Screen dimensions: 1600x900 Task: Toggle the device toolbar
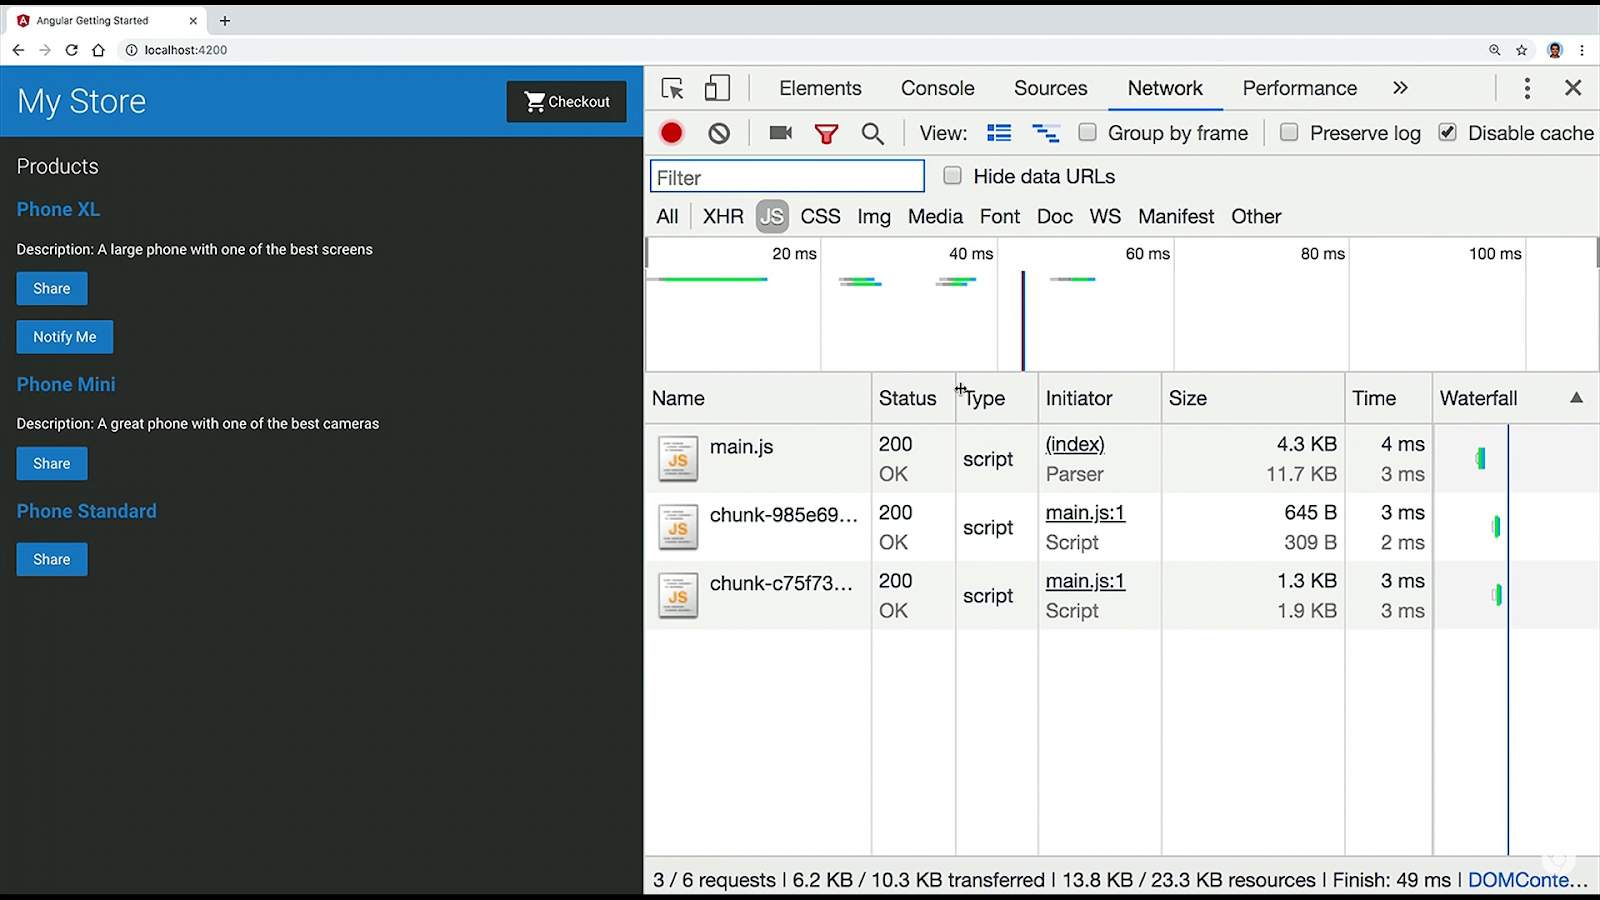click(717, 88)
